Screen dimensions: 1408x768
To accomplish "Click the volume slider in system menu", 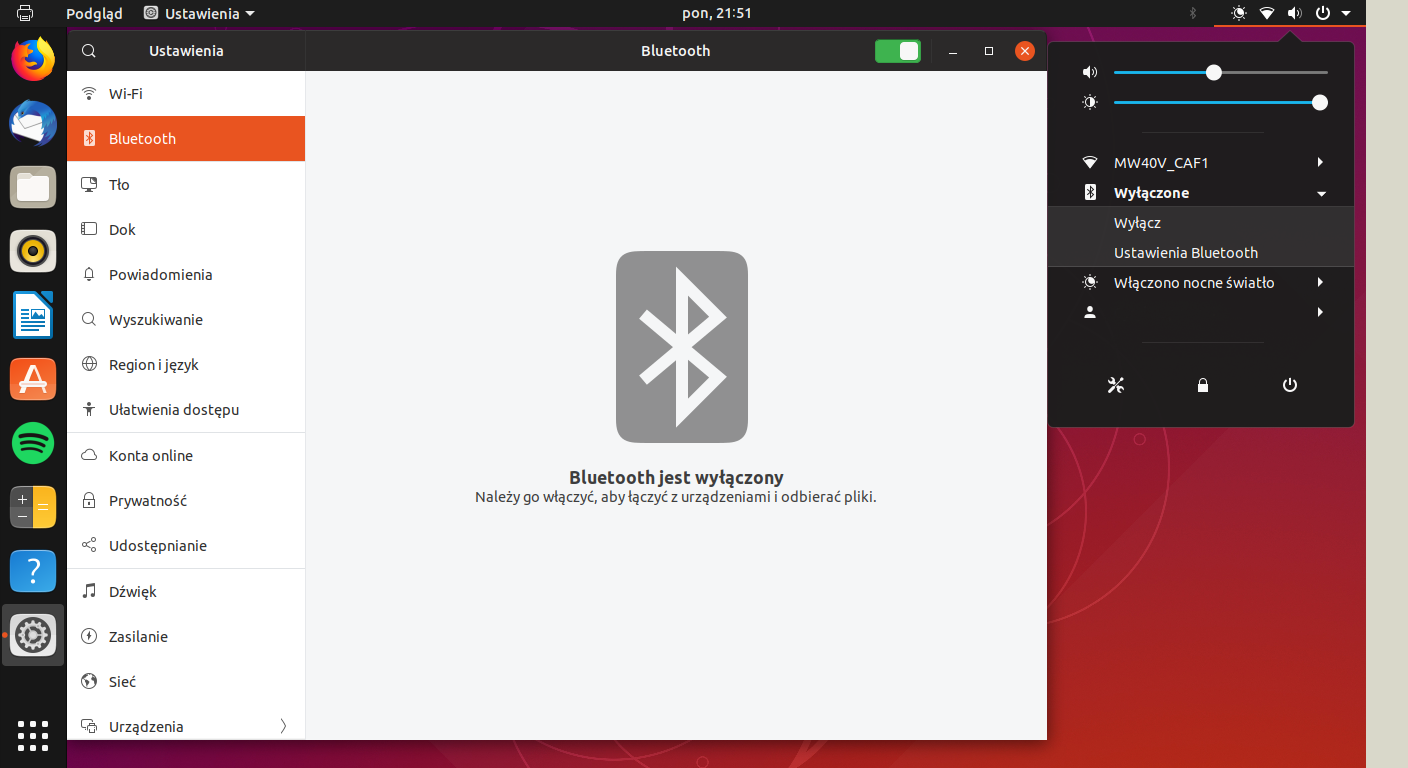I will (1221, 72).
